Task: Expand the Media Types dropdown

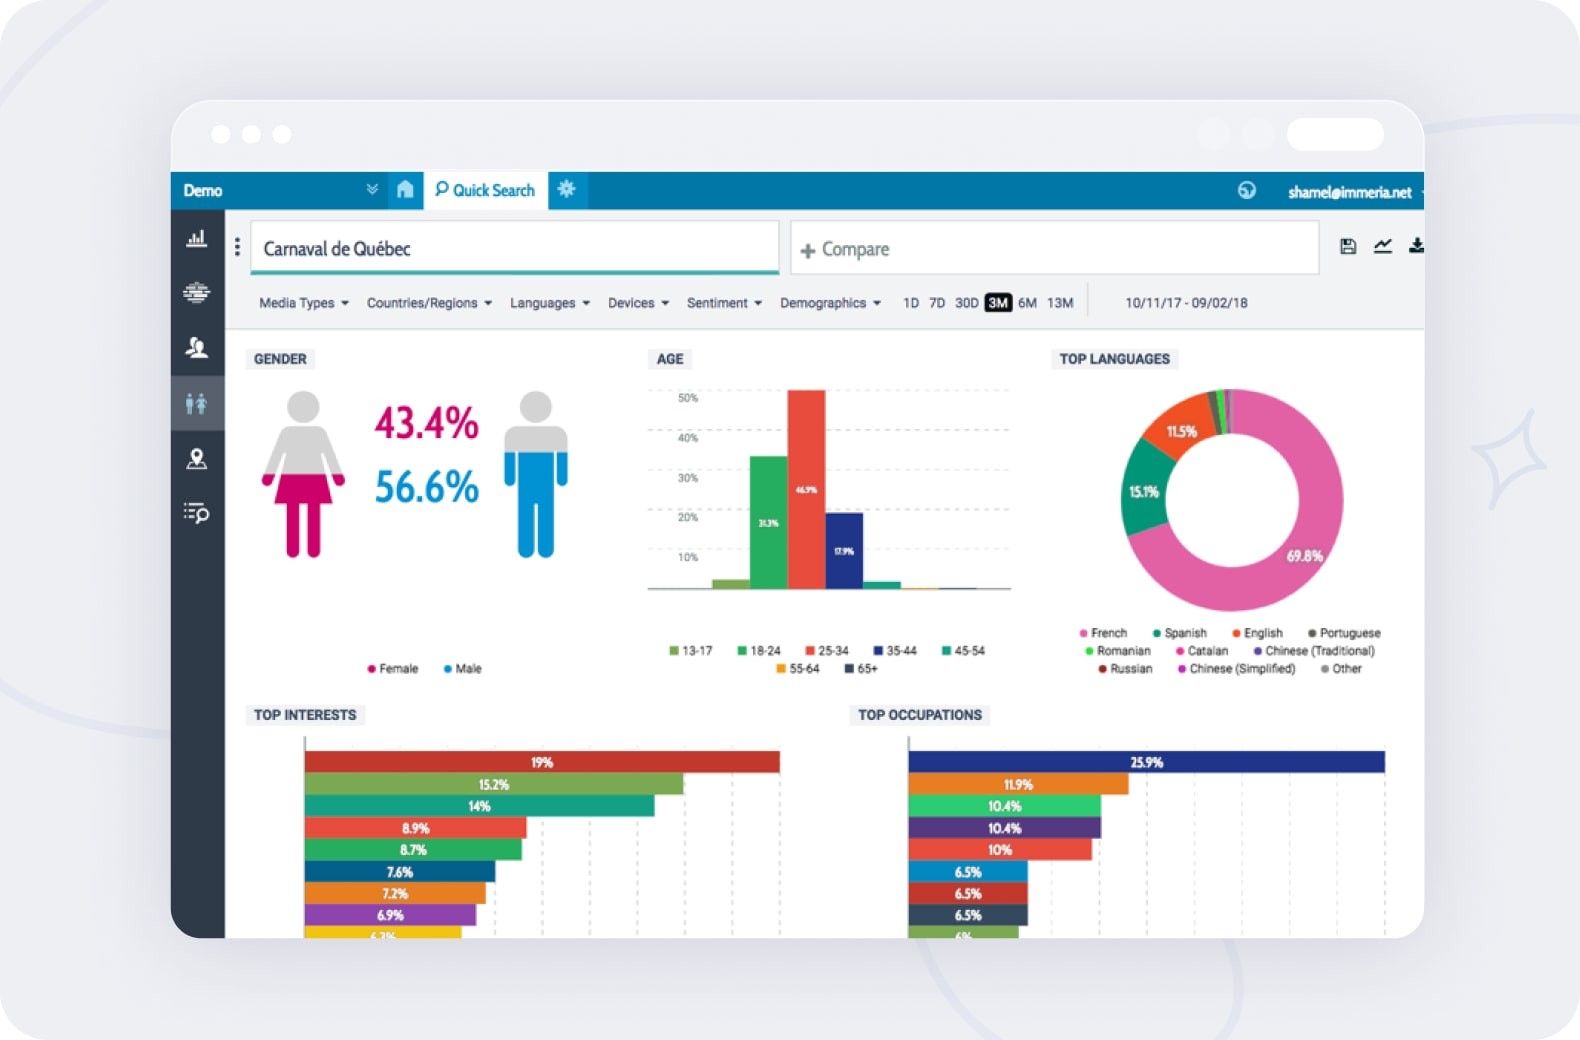Action: coord(303,303)
